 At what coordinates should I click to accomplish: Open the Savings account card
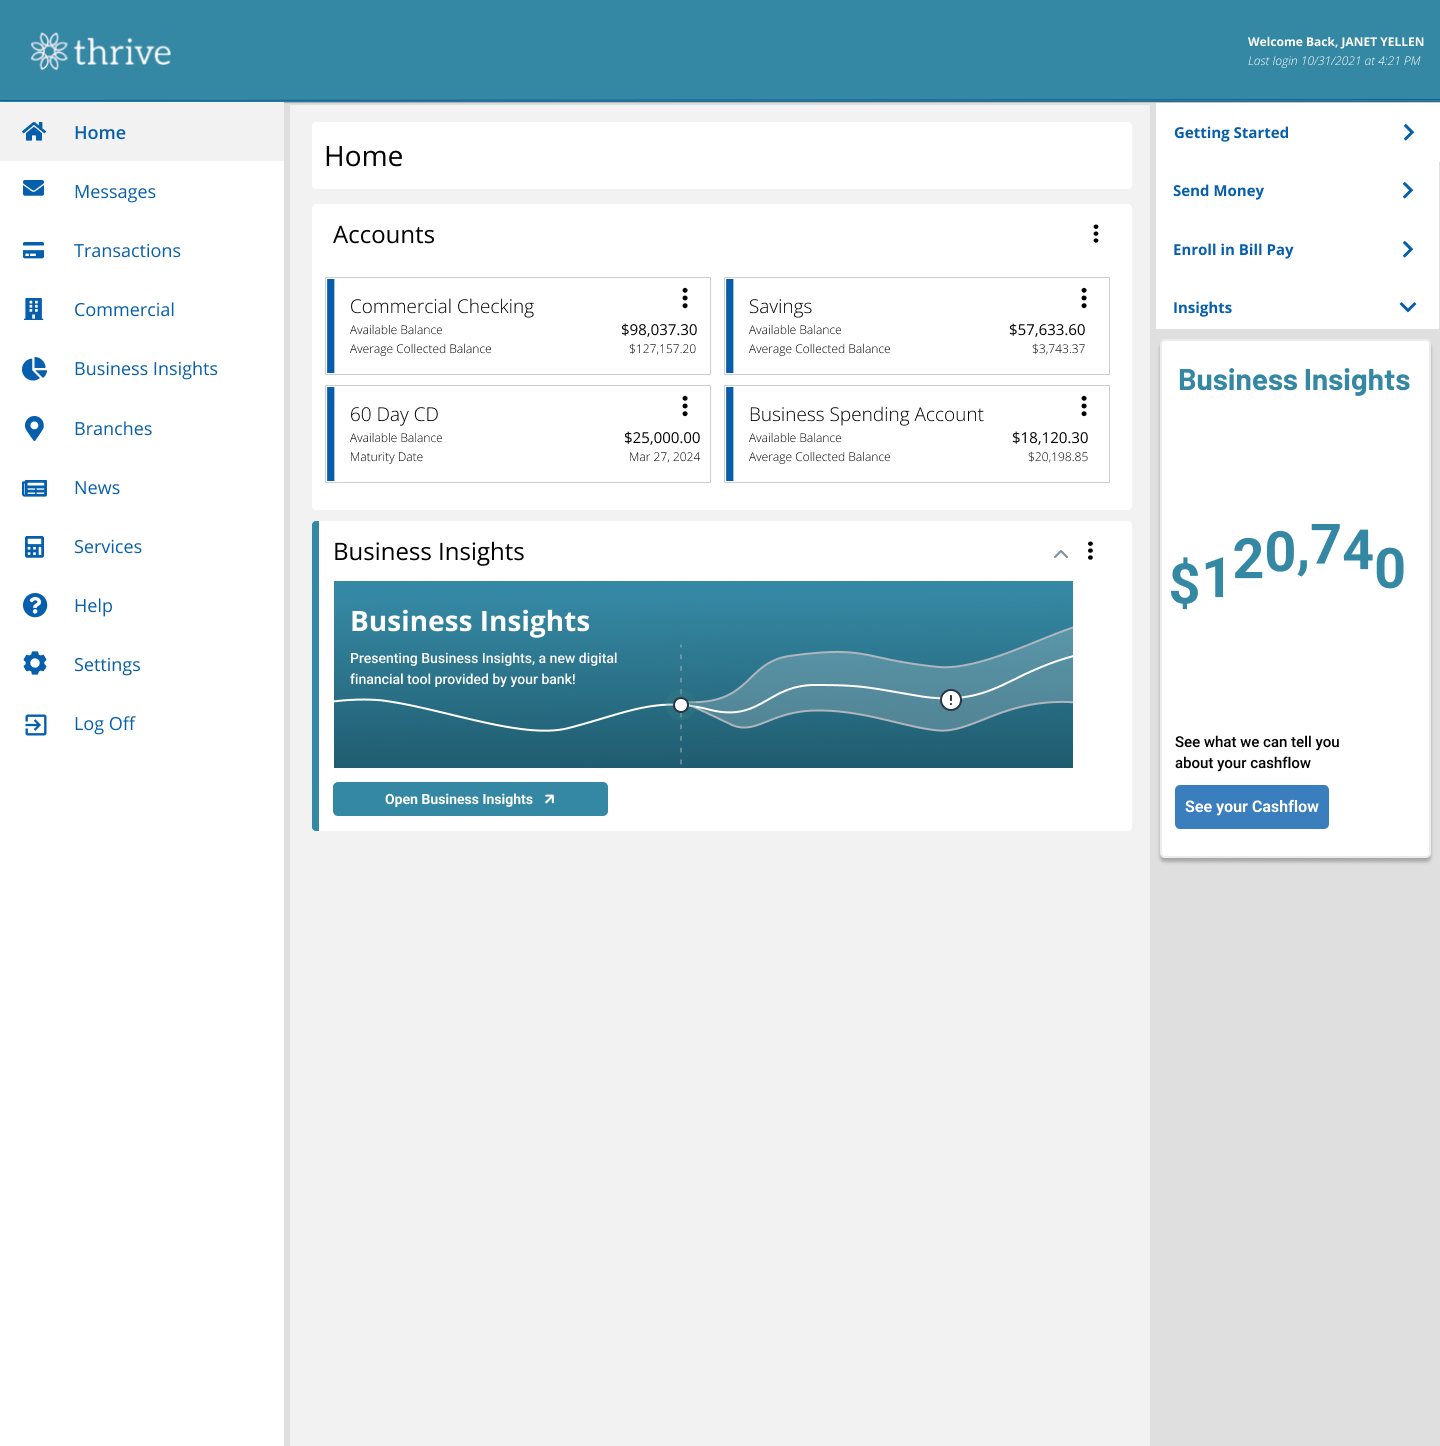pyautogui.click(x=917, y=326)
